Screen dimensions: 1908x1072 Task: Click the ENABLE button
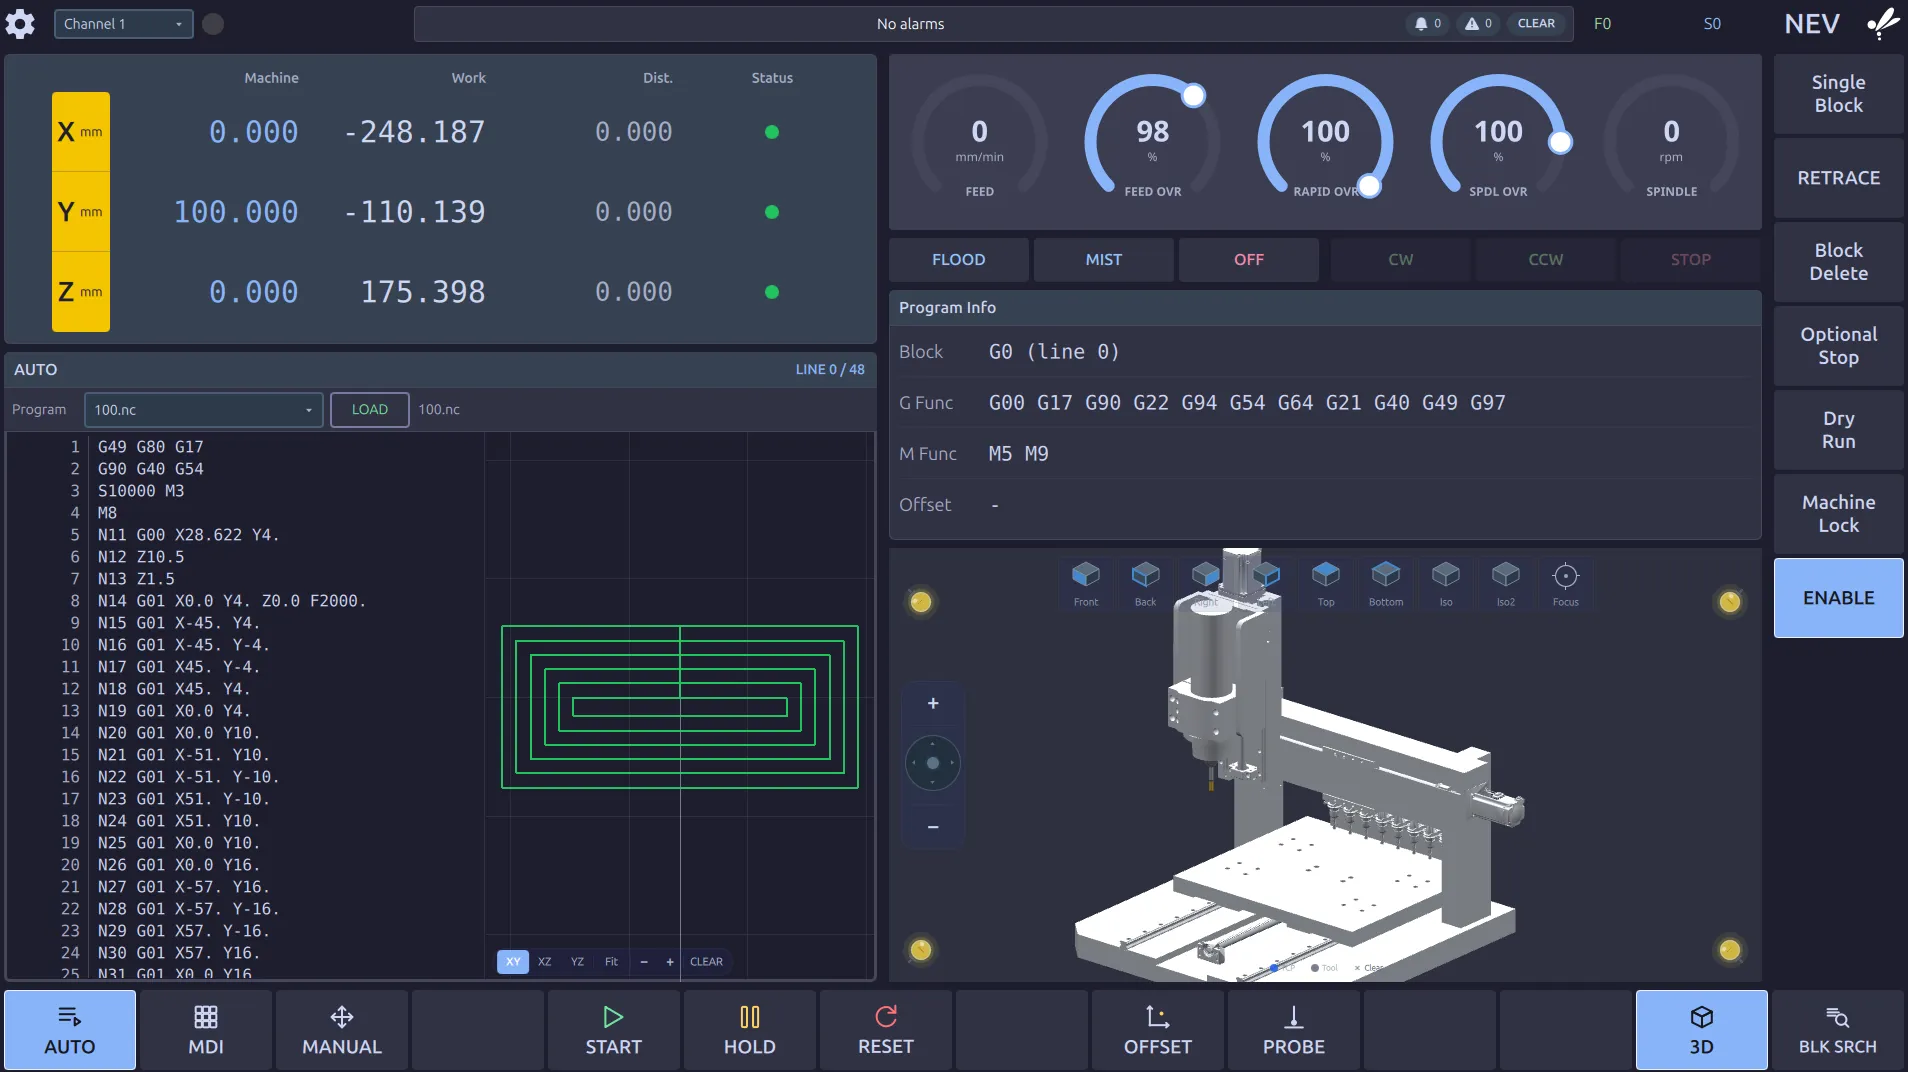tap(1839, 598)
